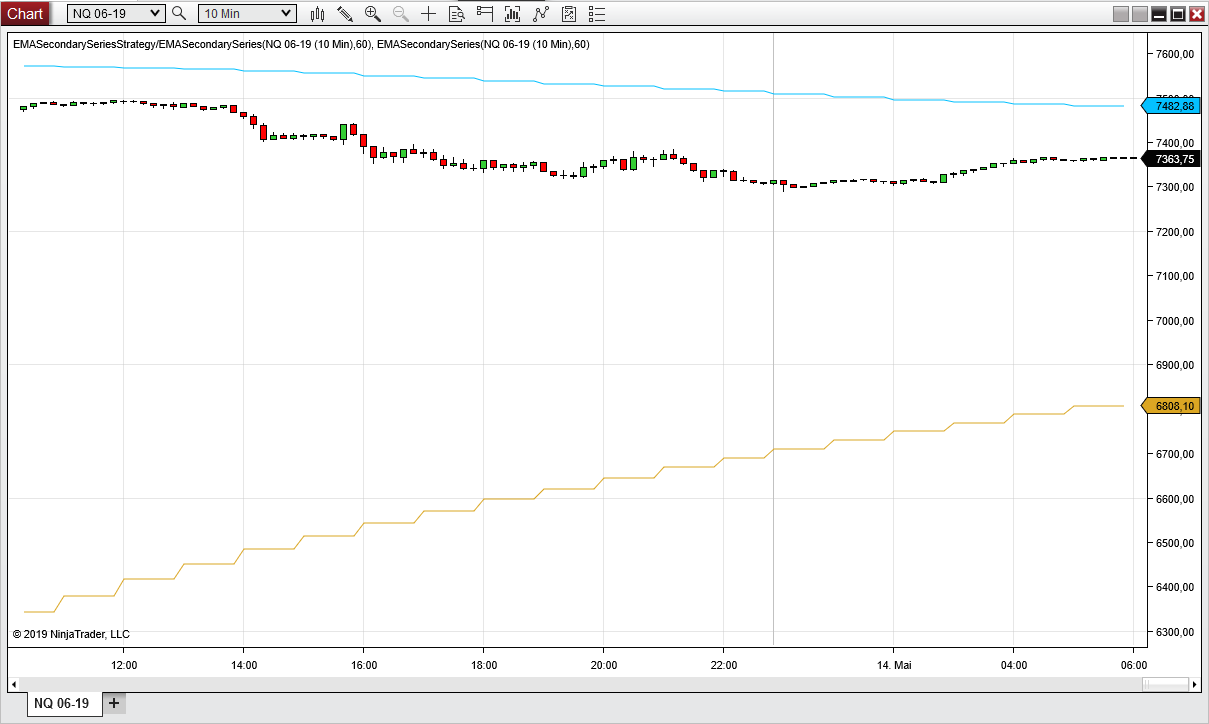Screen dimensions: 1209x724
Task: Open the Strategies icon
Action: 569,14
